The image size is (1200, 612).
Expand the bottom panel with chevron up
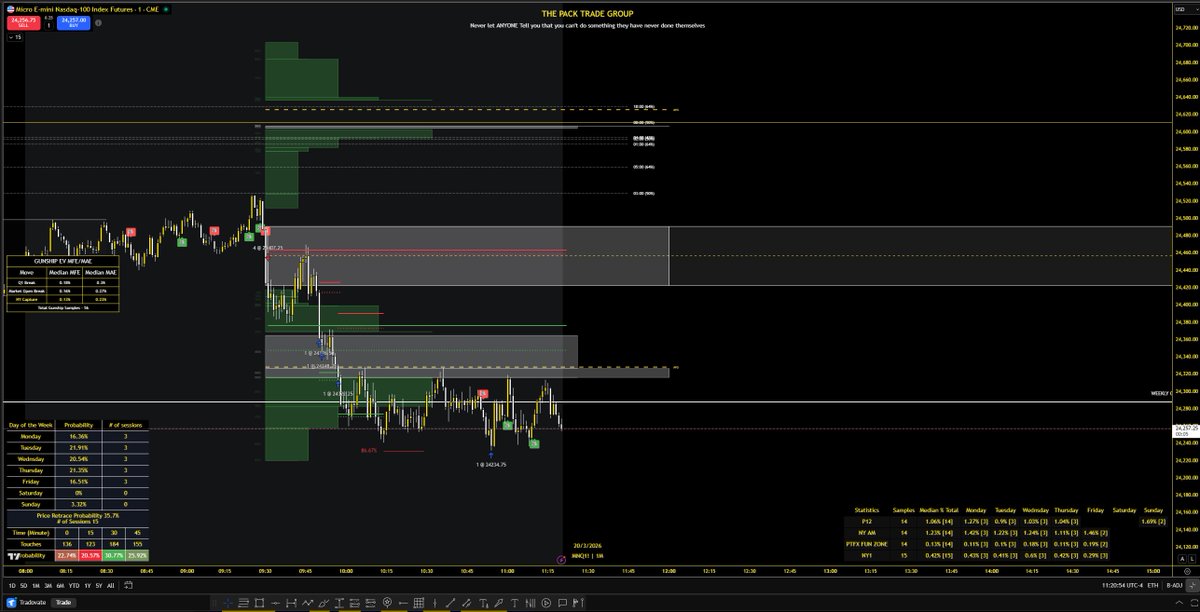[1179, 603]
